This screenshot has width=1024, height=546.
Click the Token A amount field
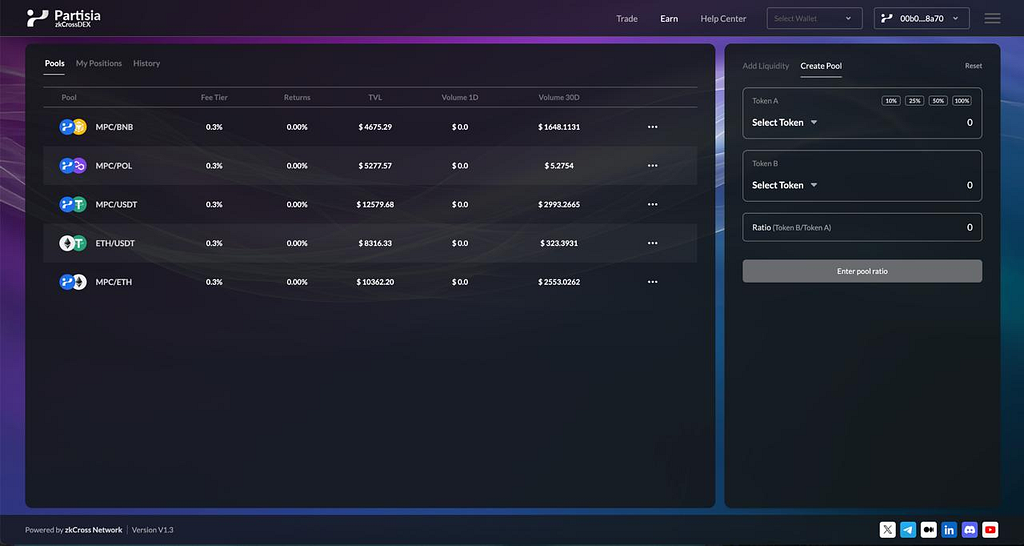(x=969, y=122)
